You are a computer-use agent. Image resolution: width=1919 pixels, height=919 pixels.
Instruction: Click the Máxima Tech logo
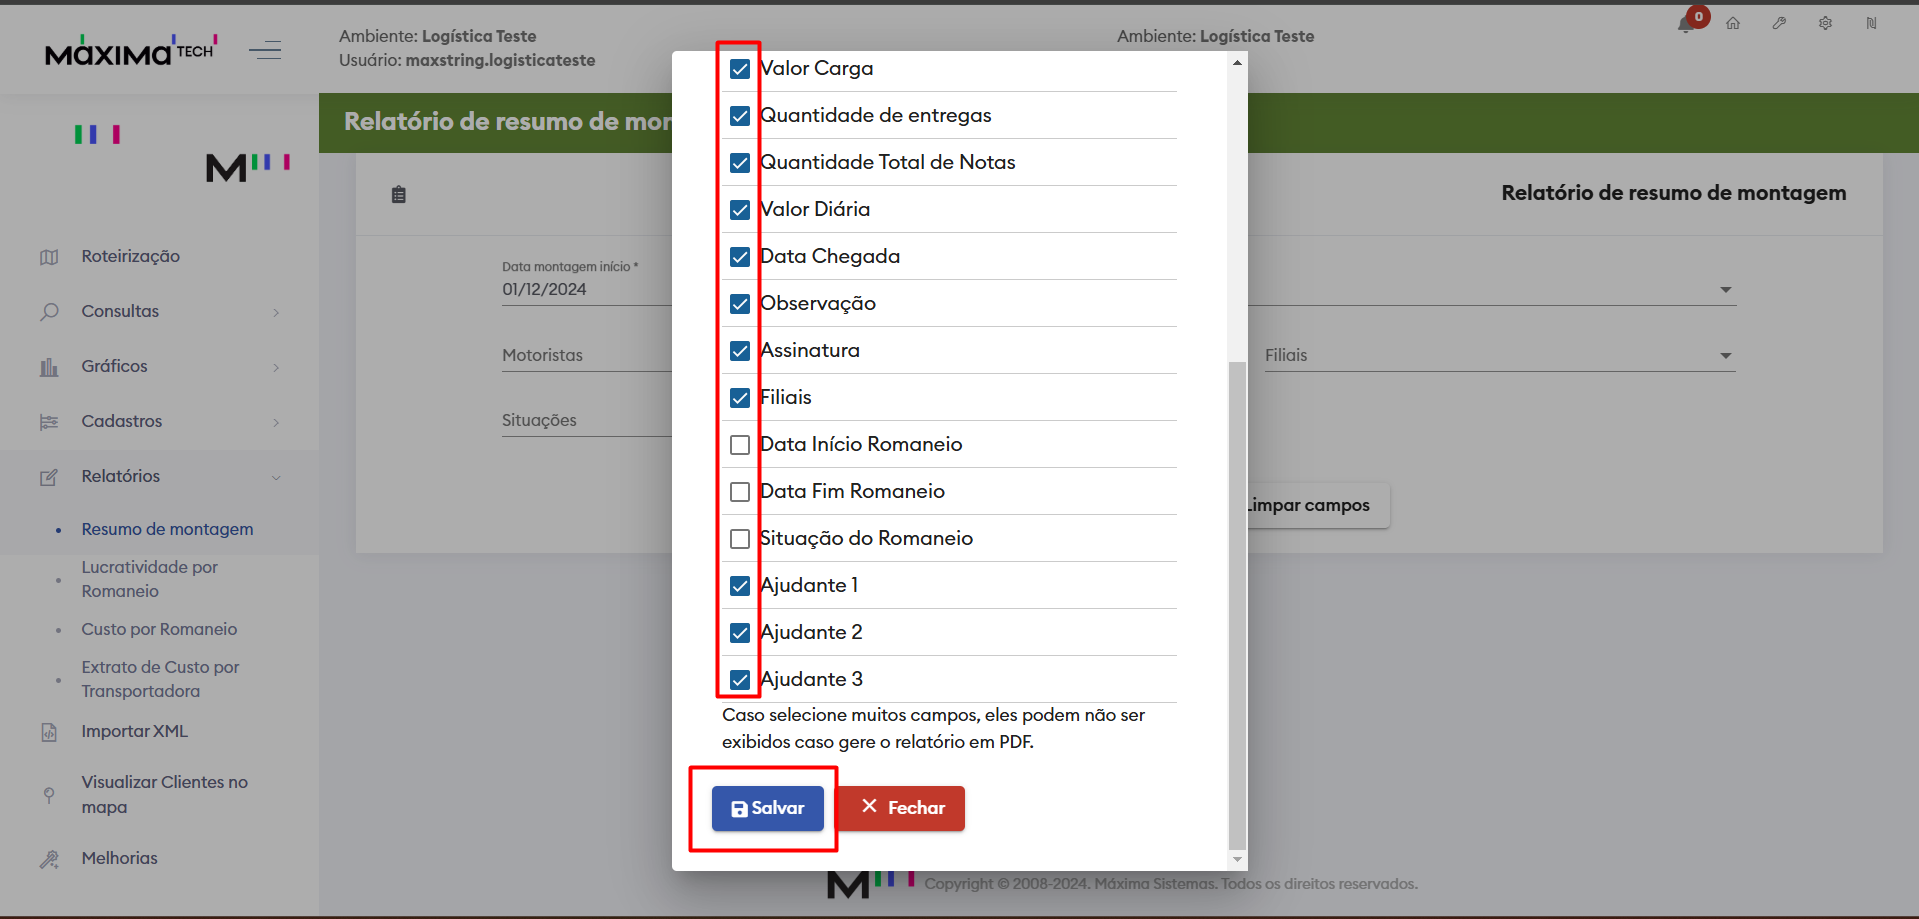[x=131, y=50]
